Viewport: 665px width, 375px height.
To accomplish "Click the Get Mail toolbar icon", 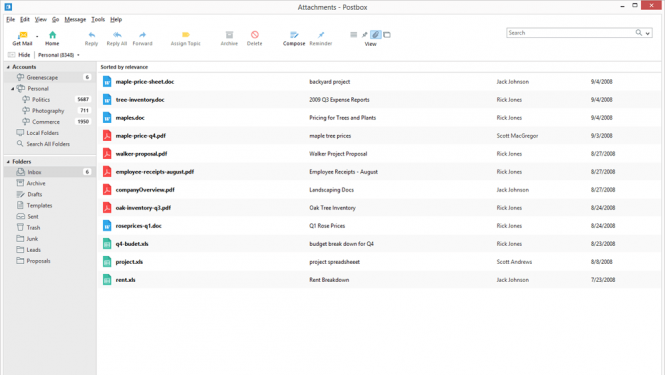I will click(x=22, y=35).
